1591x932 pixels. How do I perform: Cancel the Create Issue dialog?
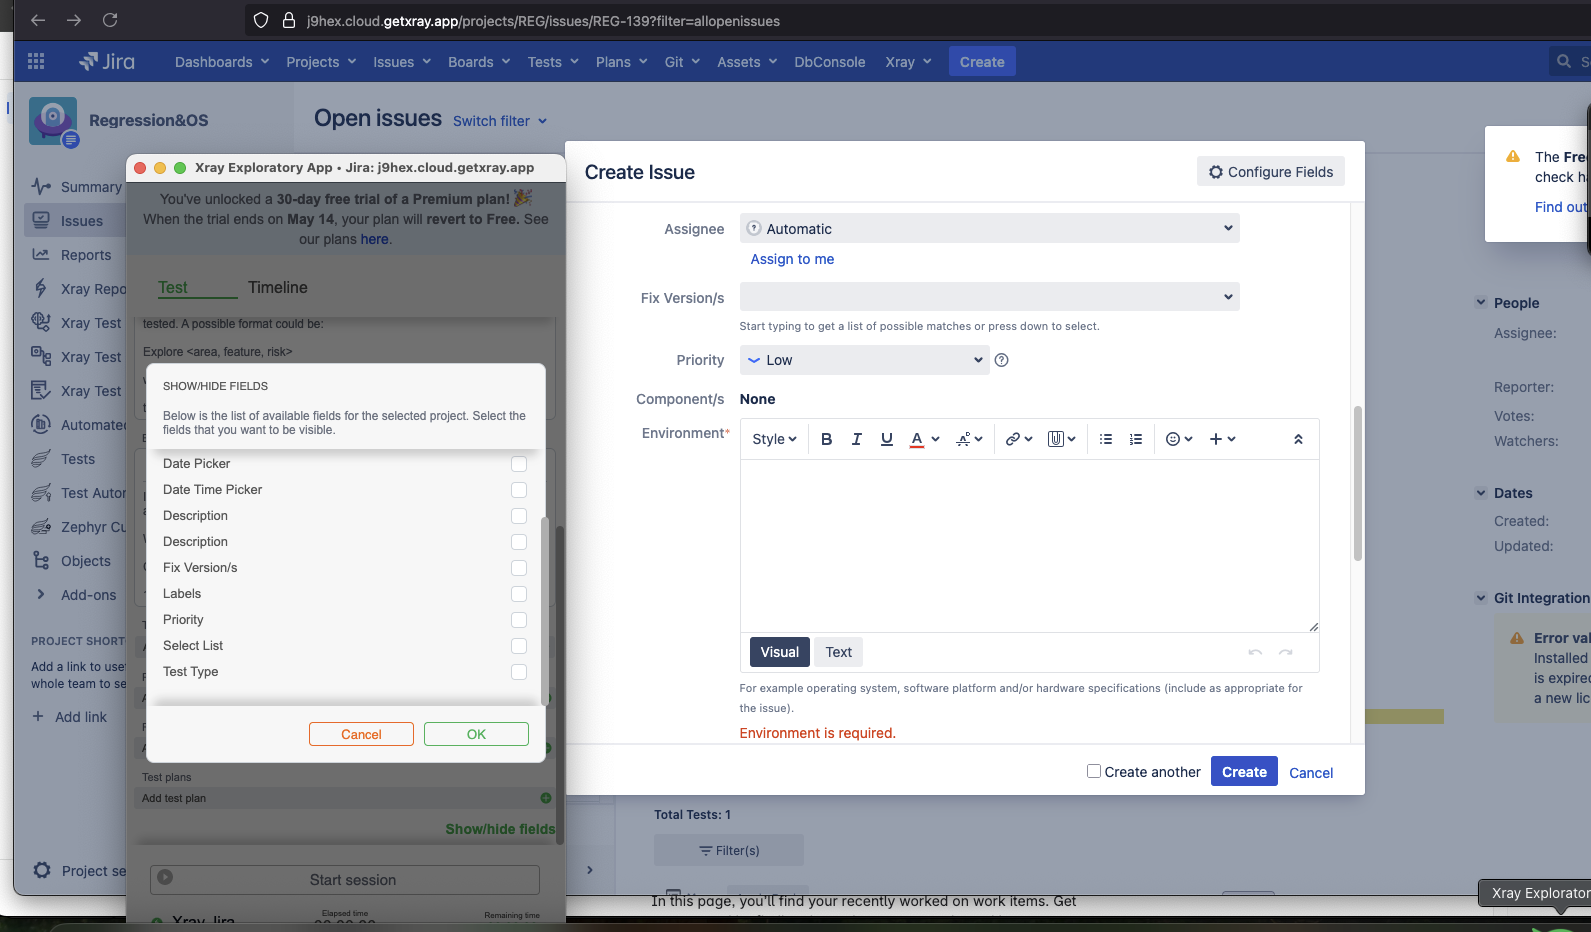1311,772
